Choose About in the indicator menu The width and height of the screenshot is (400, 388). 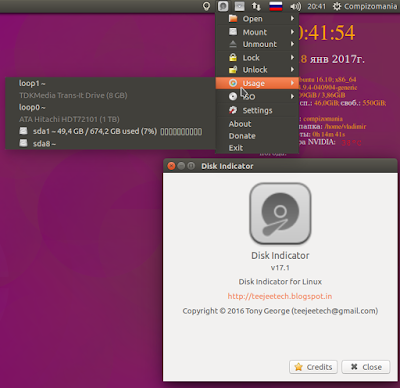tap(257, 124)
